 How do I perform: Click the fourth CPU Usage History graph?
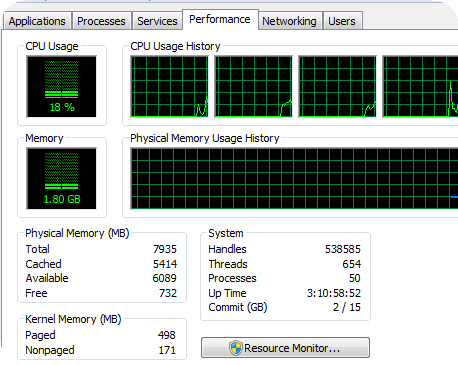click(x=421, y=87)
